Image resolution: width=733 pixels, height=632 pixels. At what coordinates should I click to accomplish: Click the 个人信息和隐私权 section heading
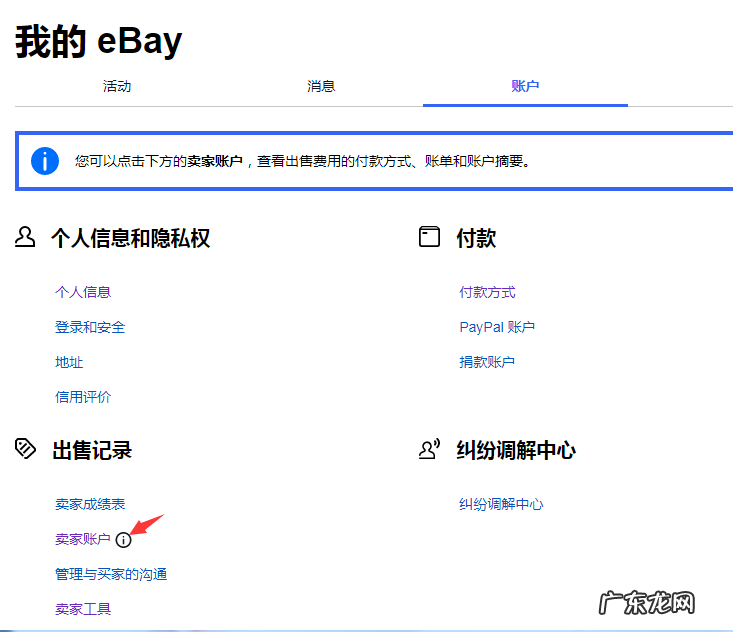(130, 238)
